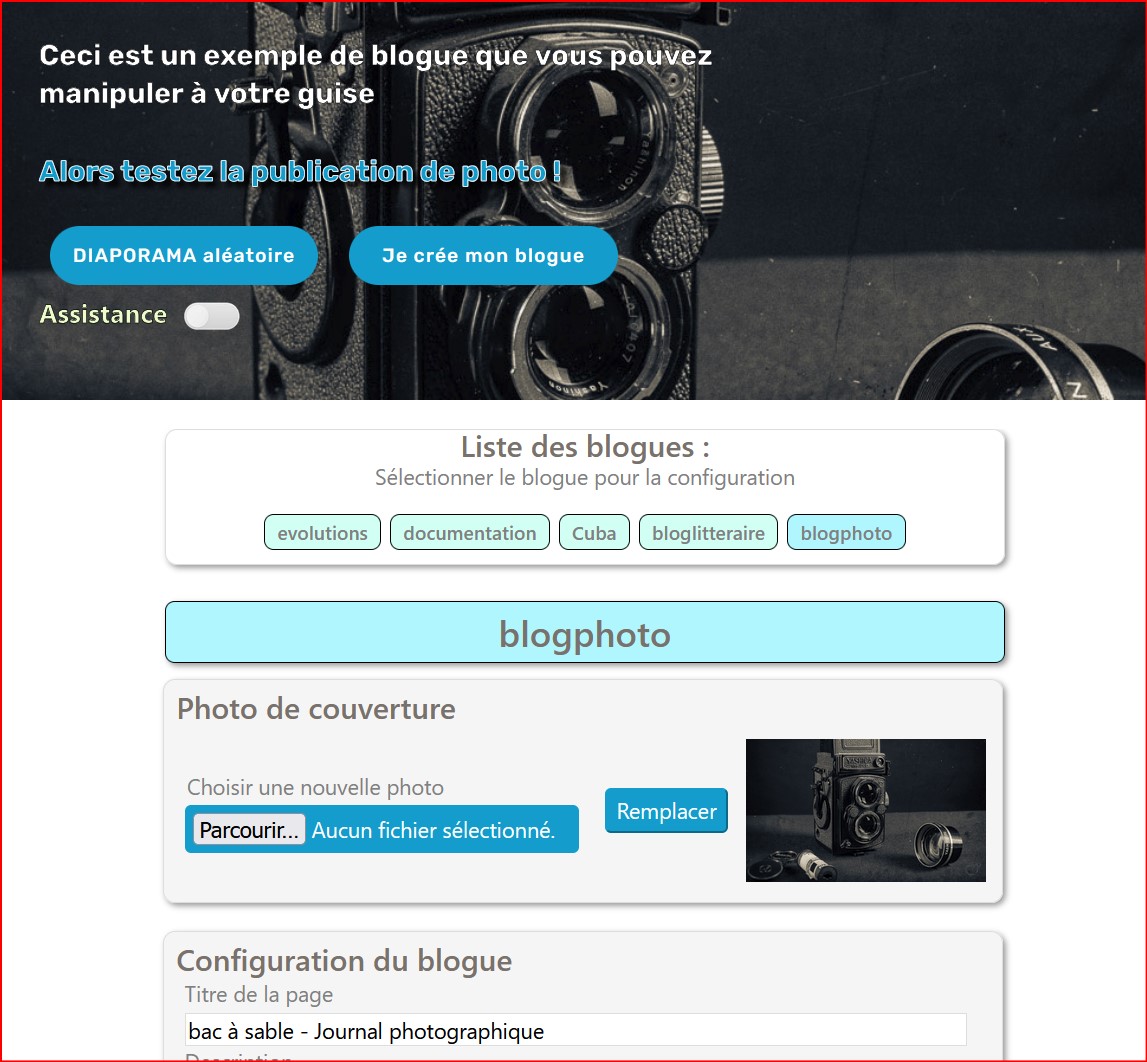This screenshot has width=1147, height=1062.
Task: Focus the Titre de la page field
Action: click(x=575, y=1030)
